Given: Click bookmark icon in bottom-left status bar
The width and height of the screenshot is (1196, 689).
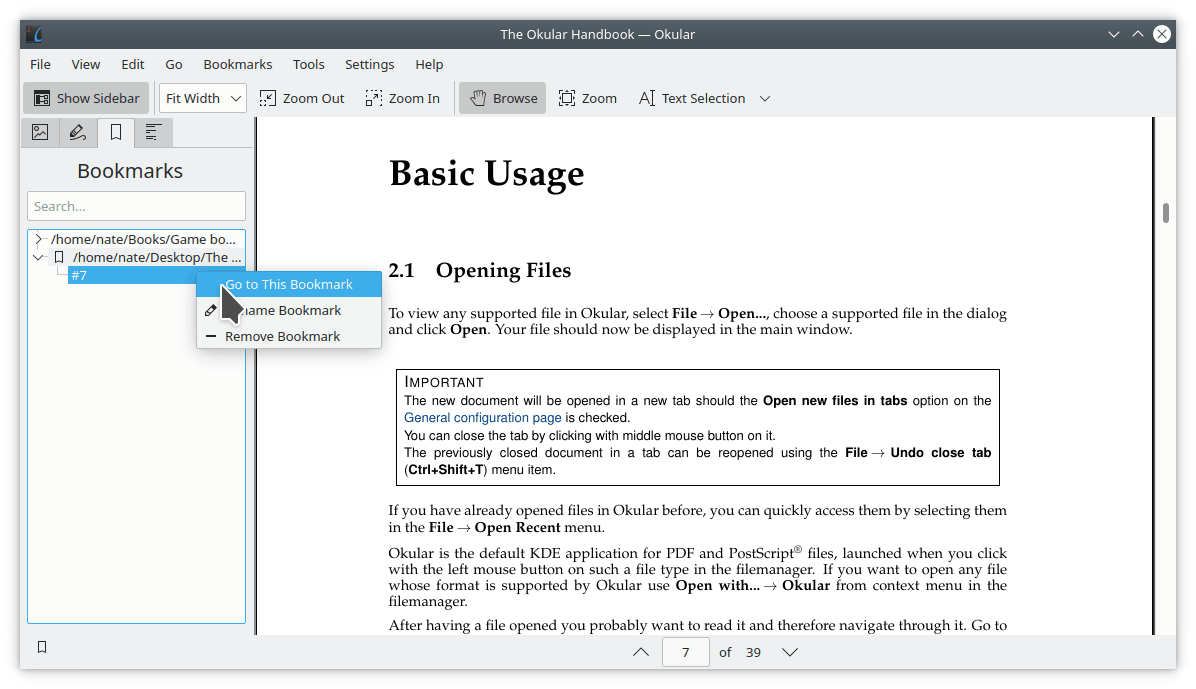Looking at the screenshot, I should point(42,647).
